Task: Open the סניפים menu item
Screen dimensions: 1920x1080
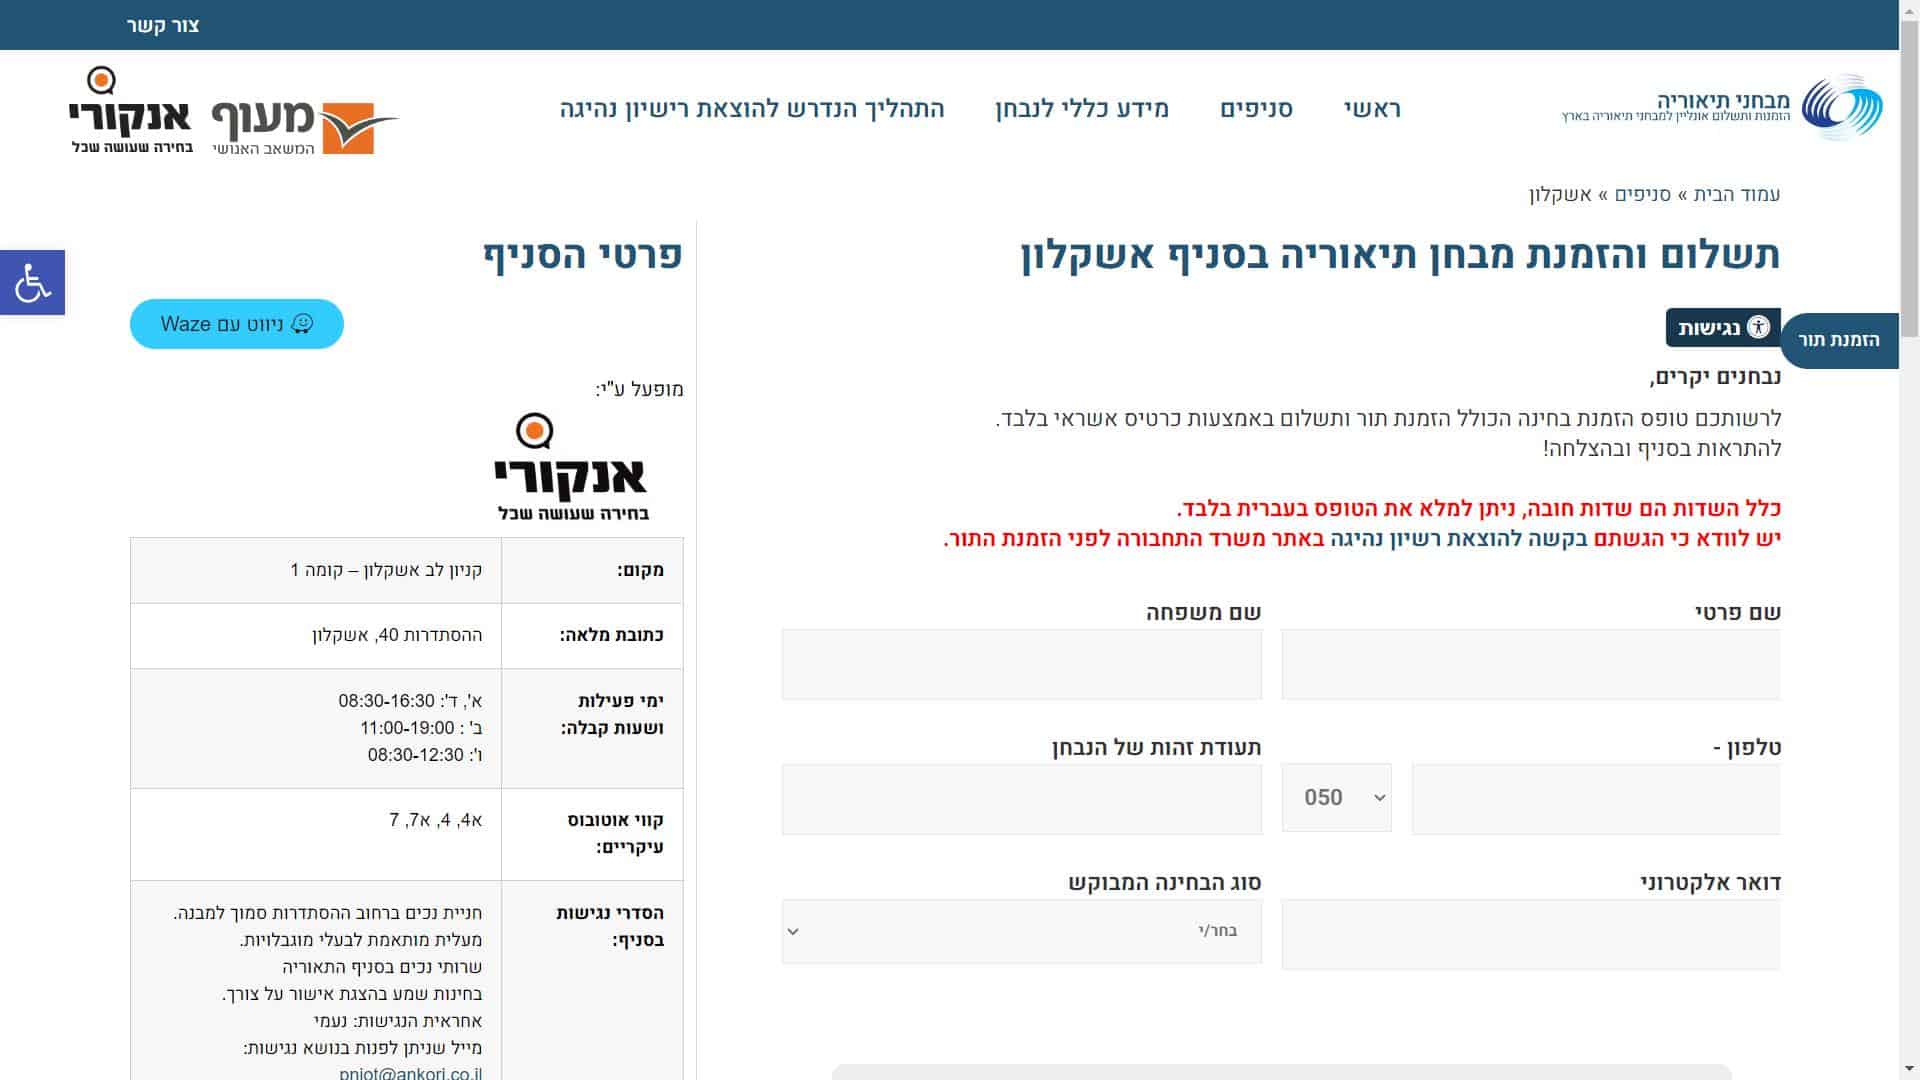Action: point(1256,109)
